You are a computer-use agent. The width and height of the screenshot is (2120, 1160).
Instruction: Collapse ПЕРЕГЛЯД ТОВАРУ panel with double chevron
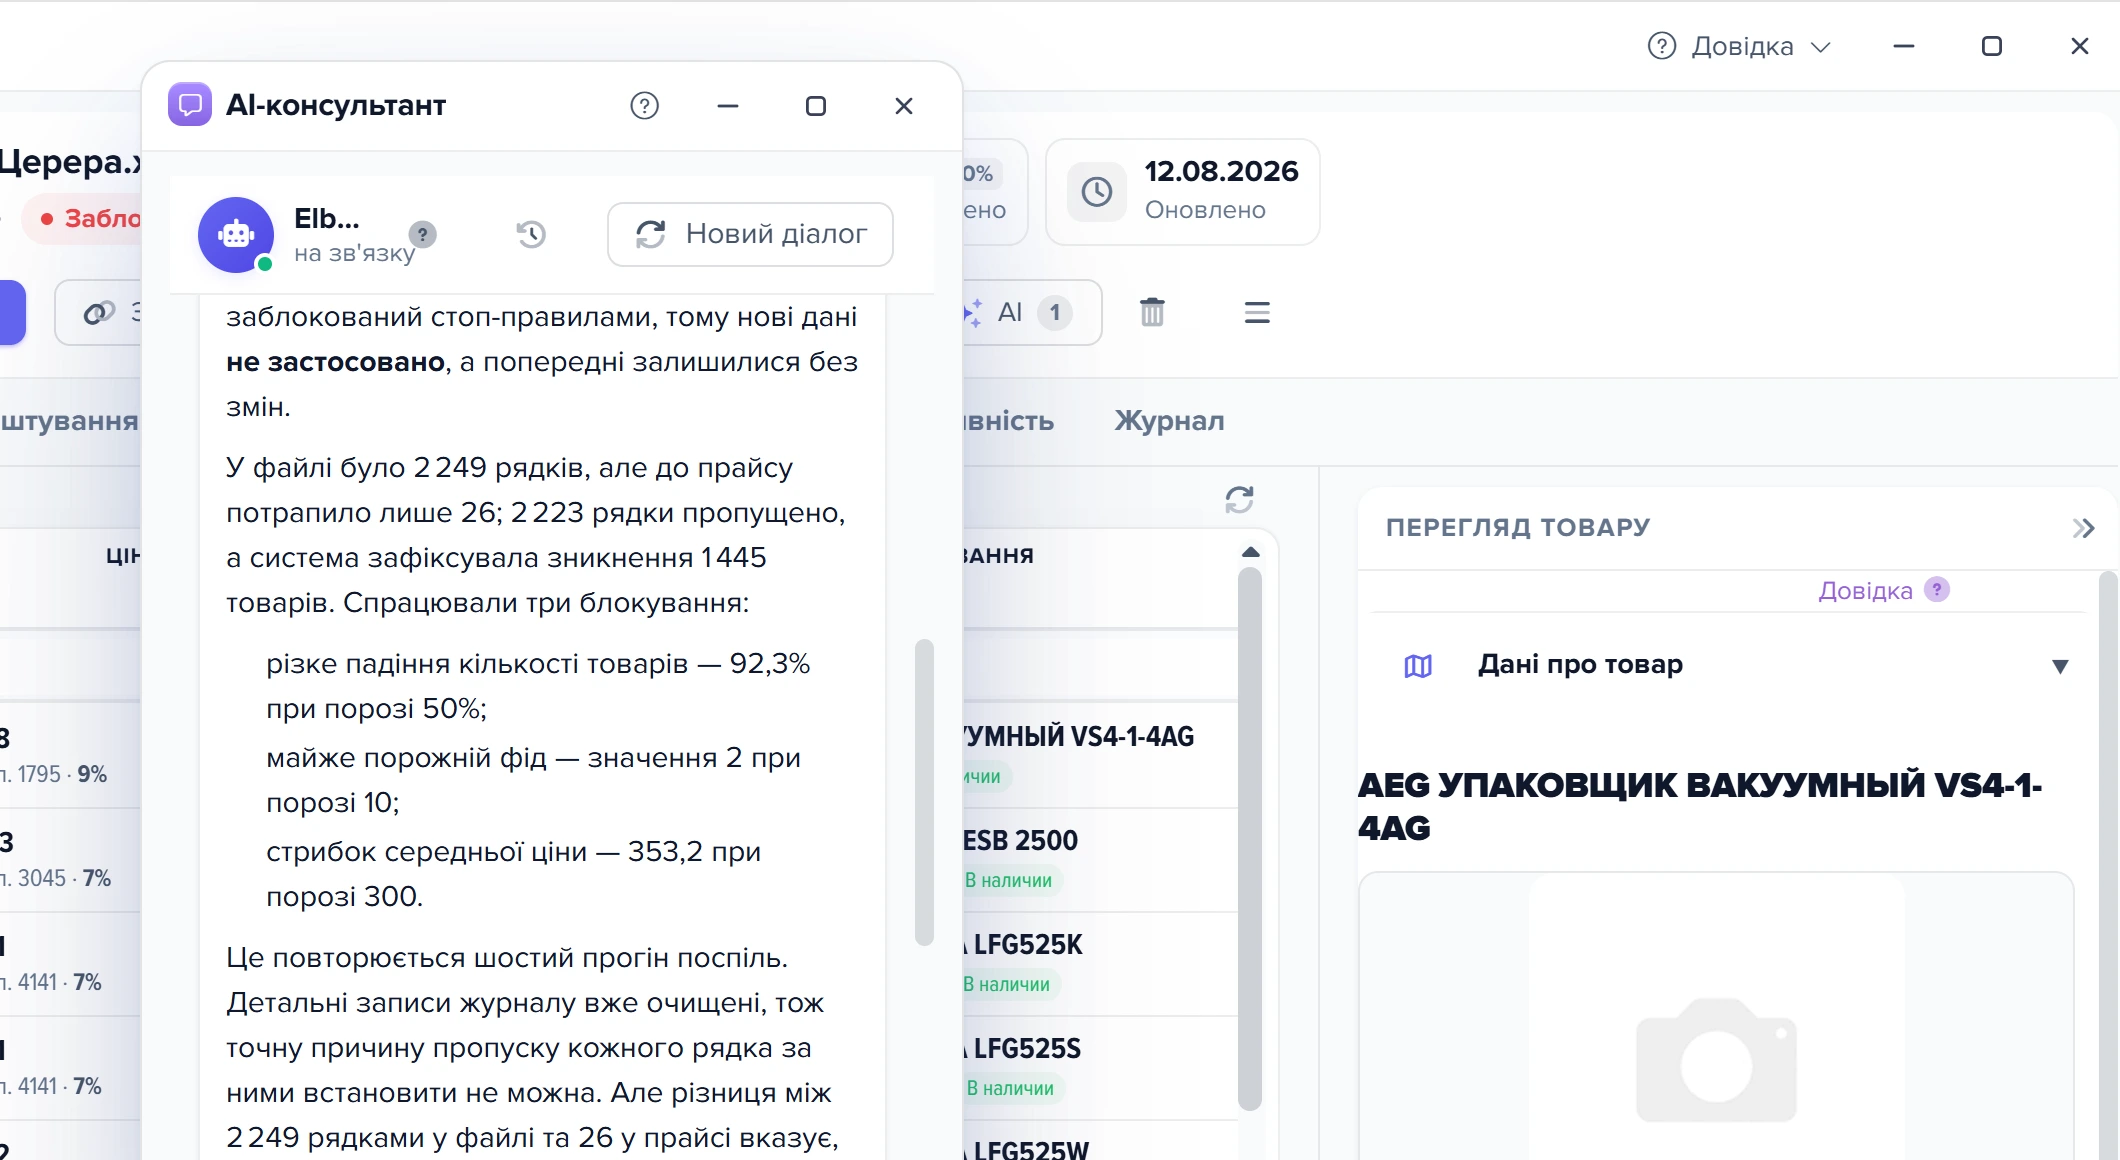2083,528
